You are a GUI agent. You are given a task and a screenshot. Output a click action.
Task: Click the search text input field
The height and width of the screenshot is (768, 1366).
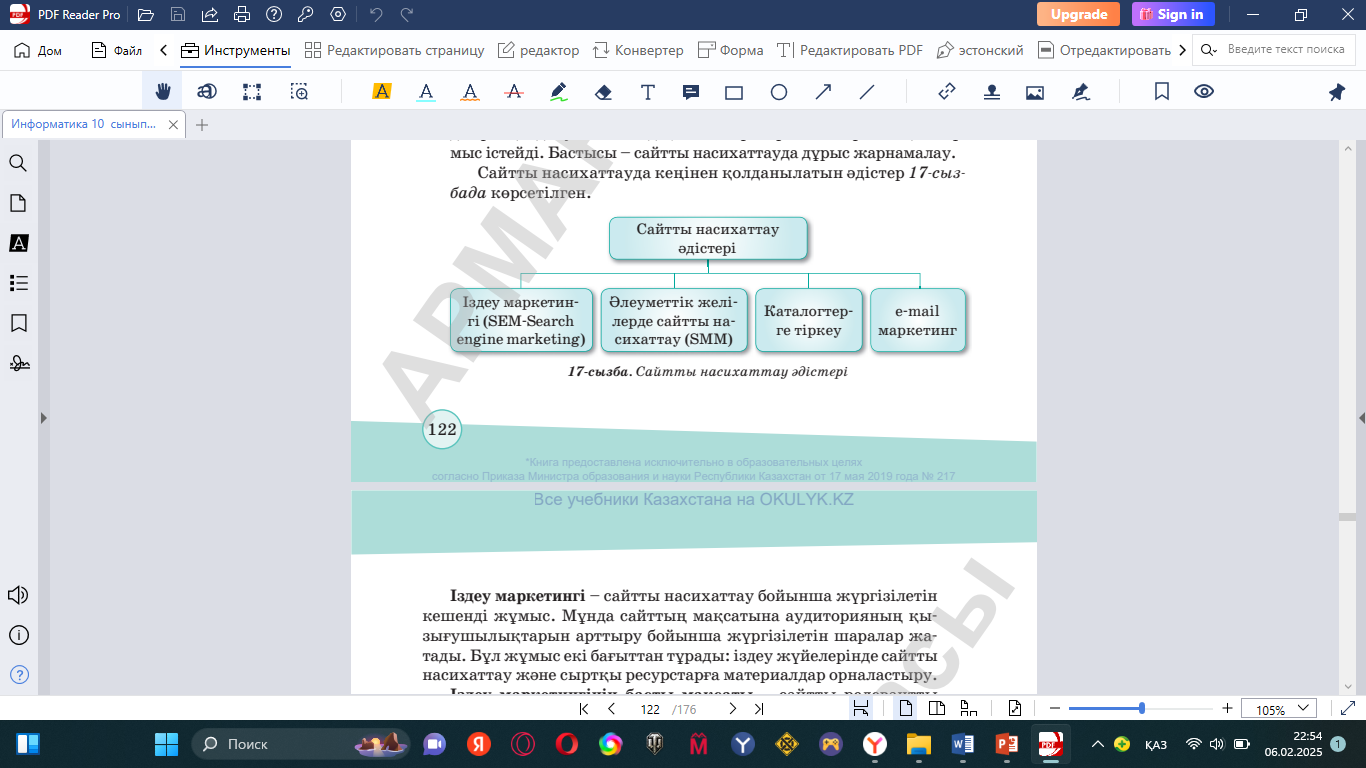tap(1285, 49)
